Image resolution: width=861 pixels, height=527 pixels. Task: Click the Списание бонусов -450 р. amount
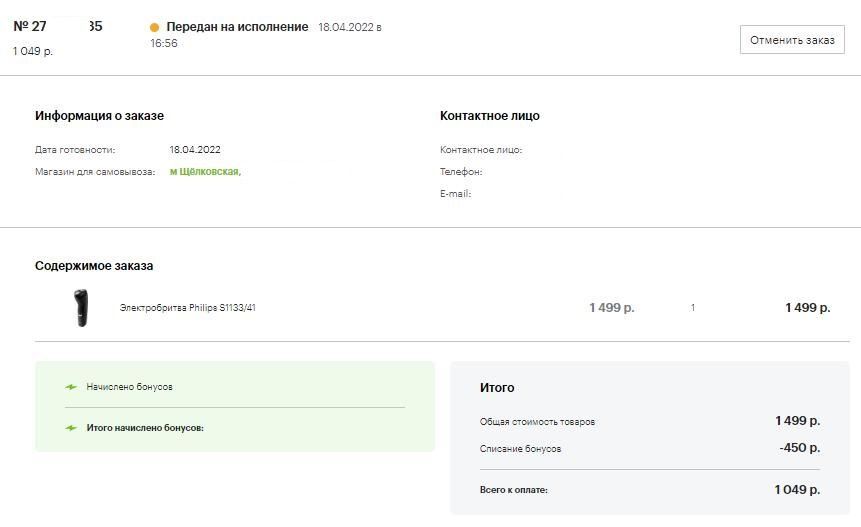pos(800,448)
